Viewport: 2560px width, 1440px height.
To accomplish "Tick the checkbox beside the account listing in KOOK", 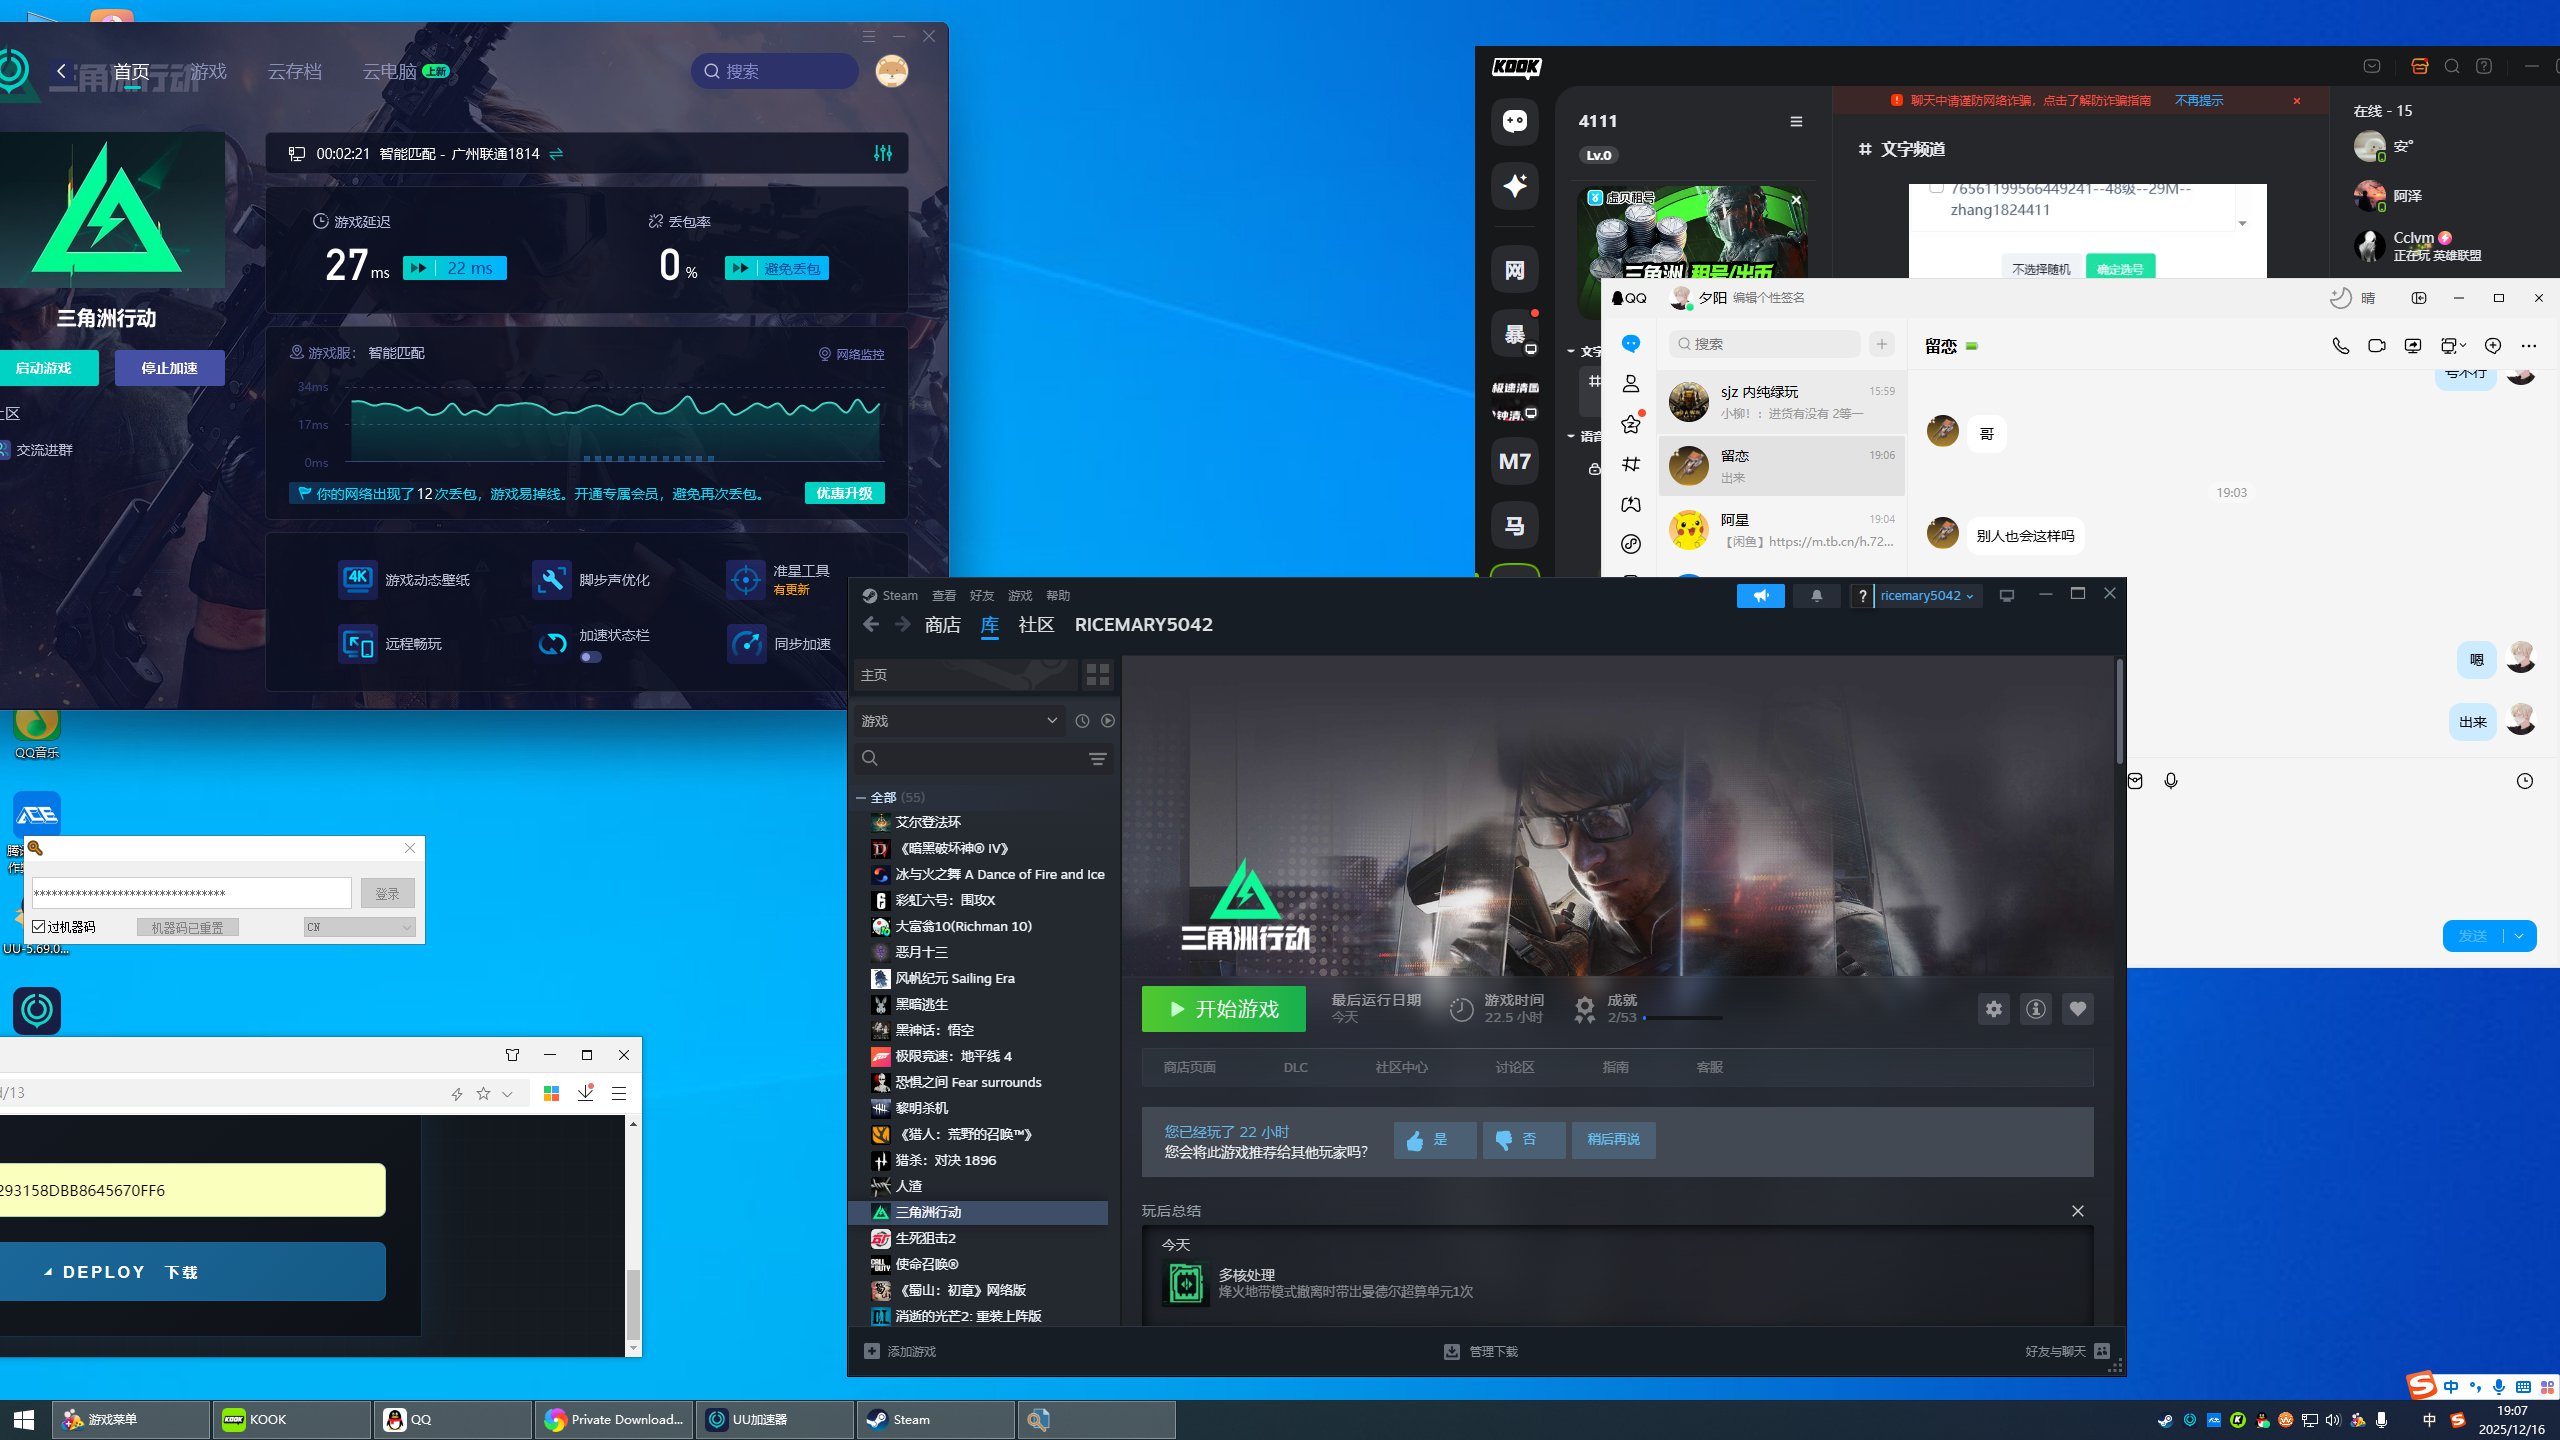I will 1937,187.
